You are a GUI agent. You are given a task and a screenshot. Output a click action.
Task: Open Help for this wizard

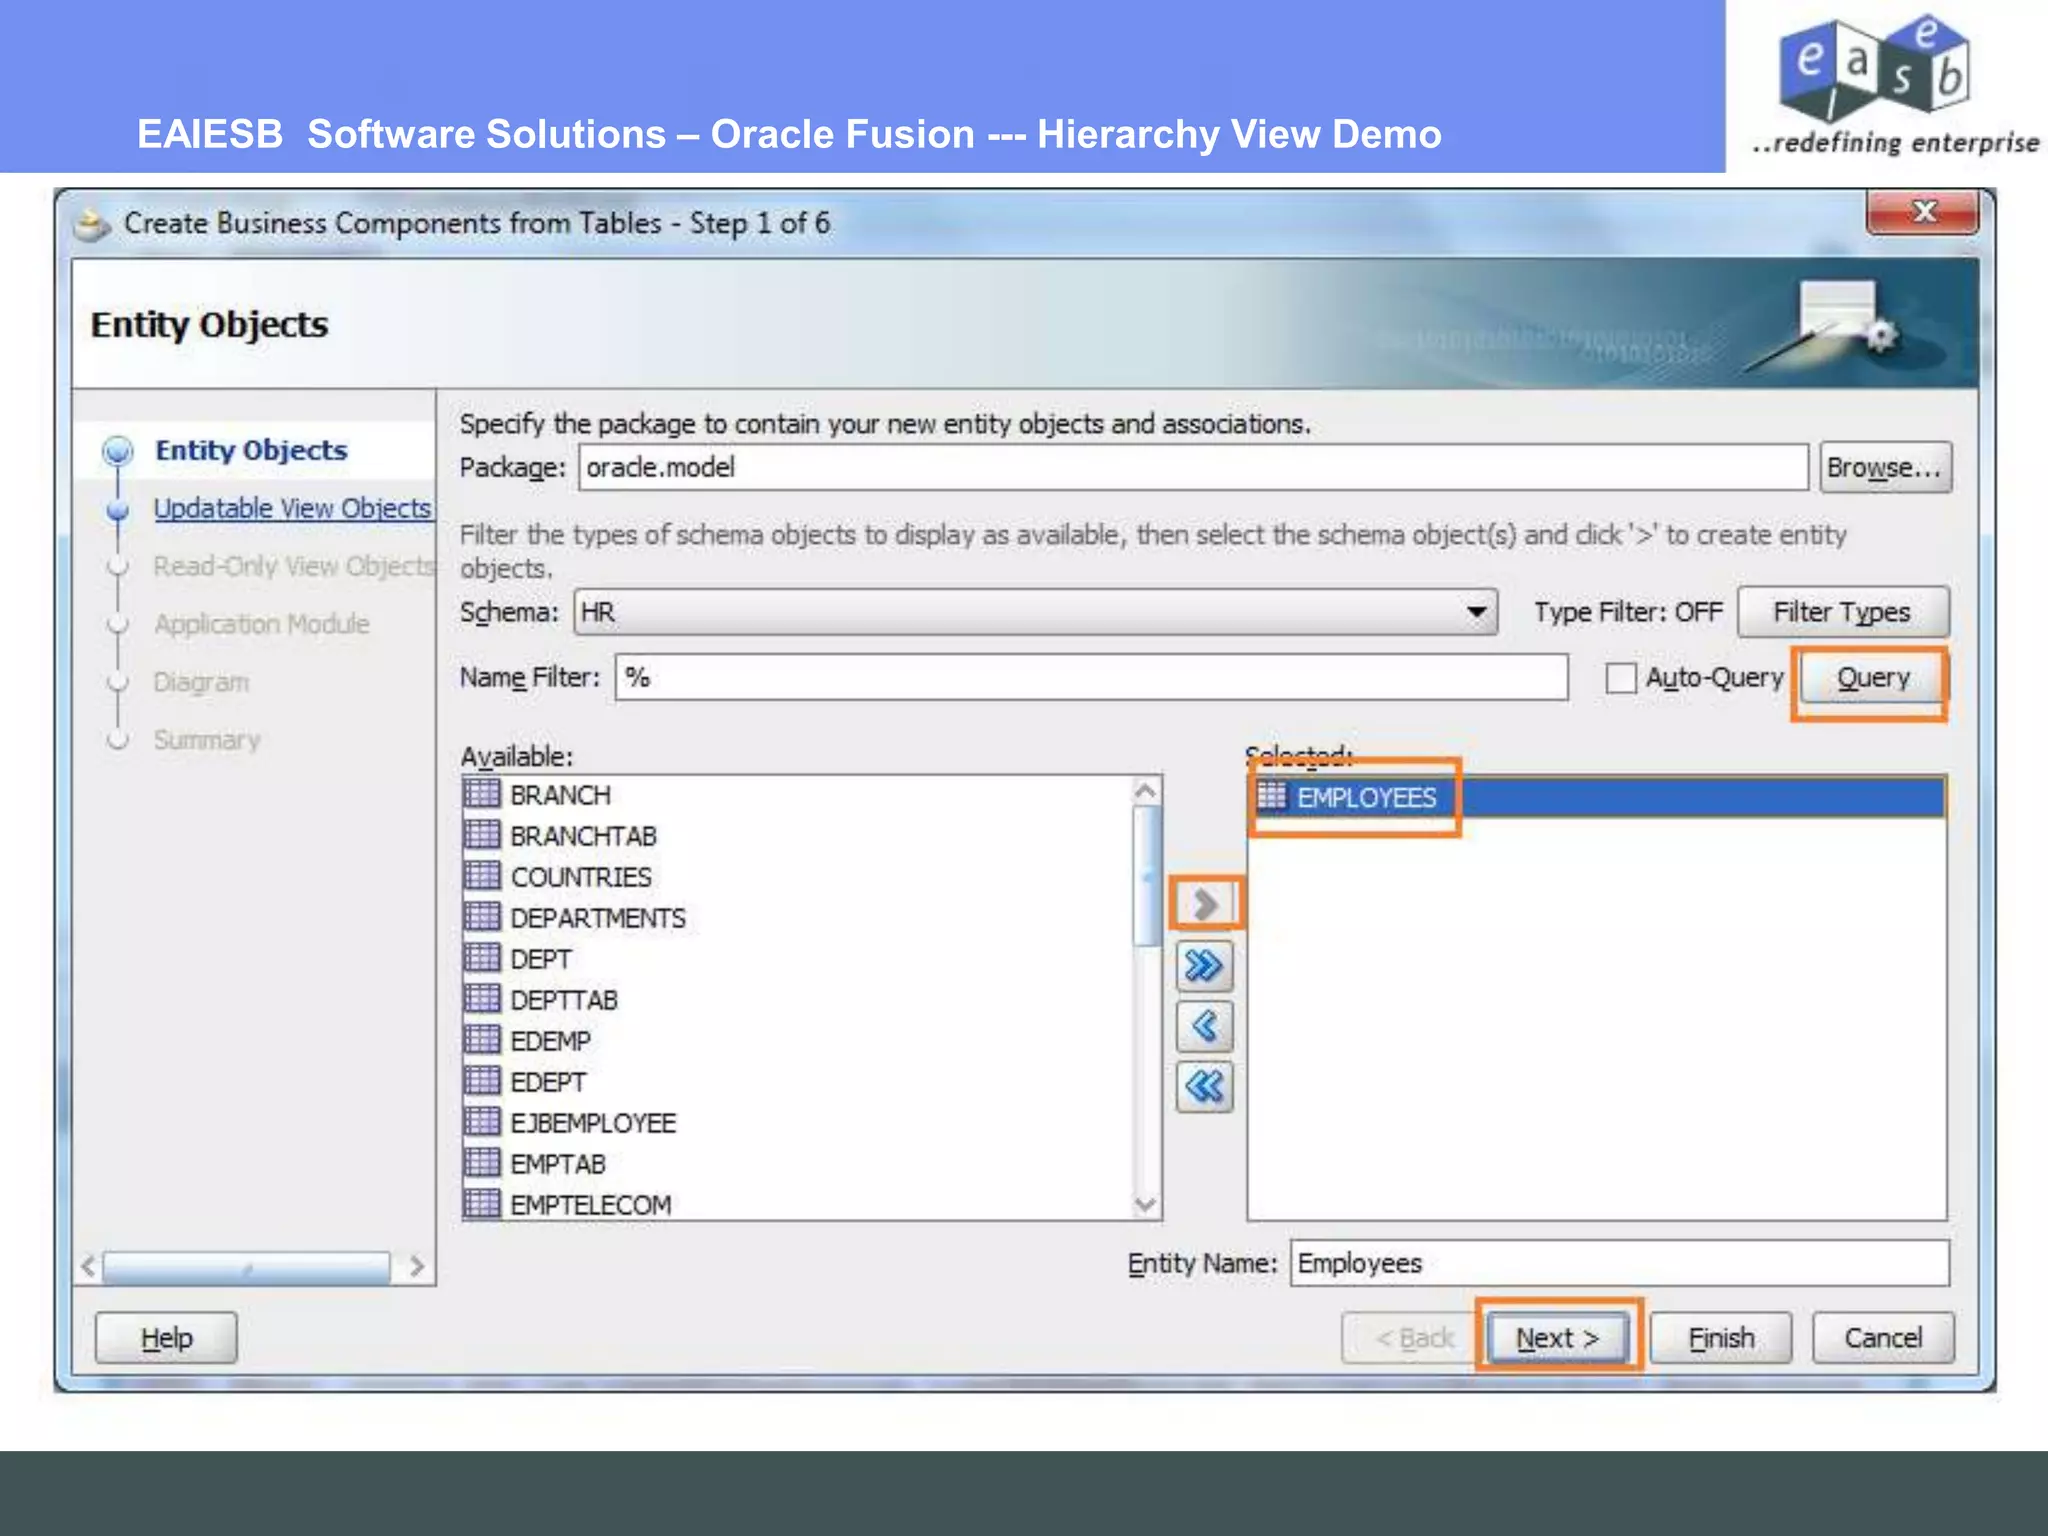(x=166, y=1338)
